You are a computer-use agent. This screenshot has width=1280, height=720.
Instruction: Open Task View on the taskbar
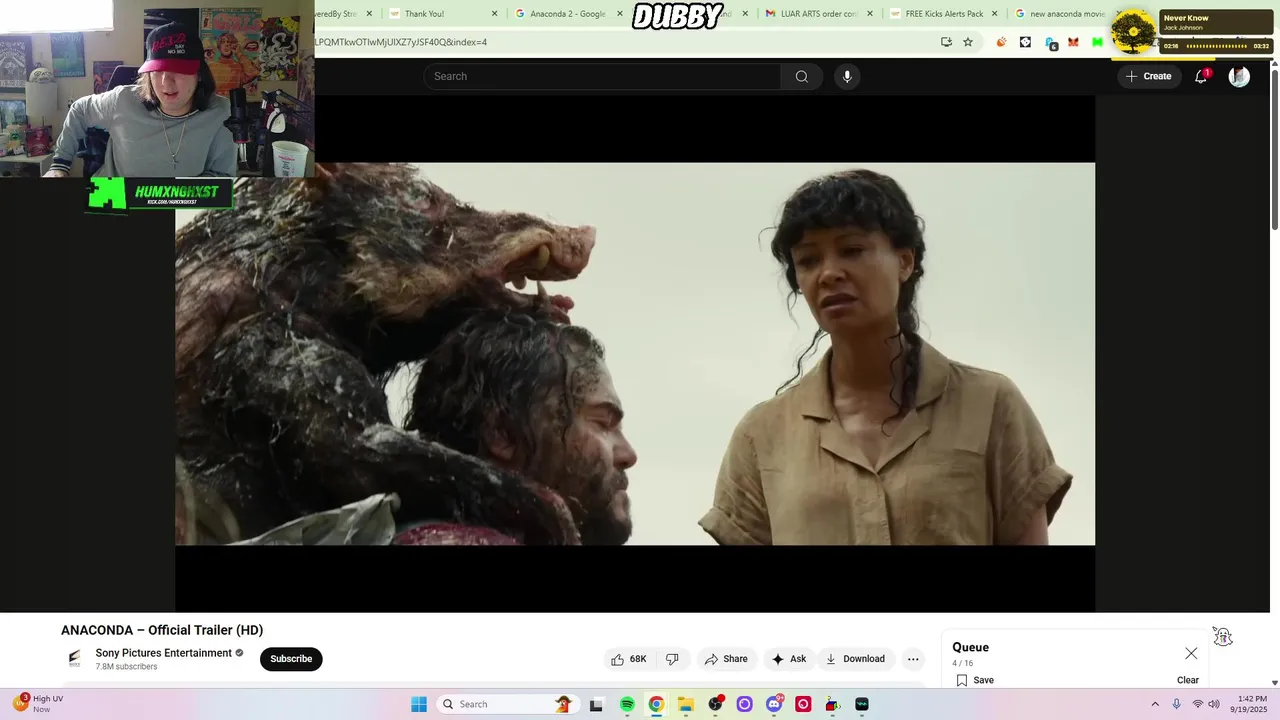click(596, 704)
